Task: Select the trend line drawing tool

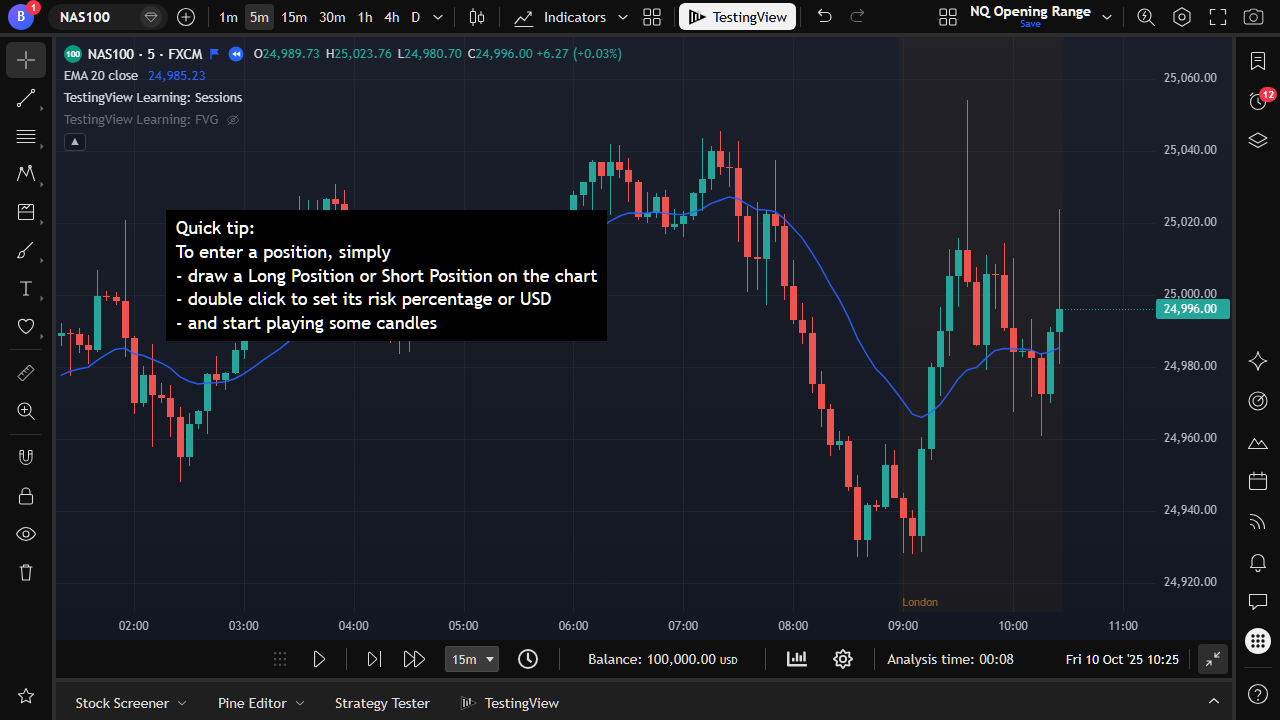Action: pyautogui.click(x=26, y=98)
